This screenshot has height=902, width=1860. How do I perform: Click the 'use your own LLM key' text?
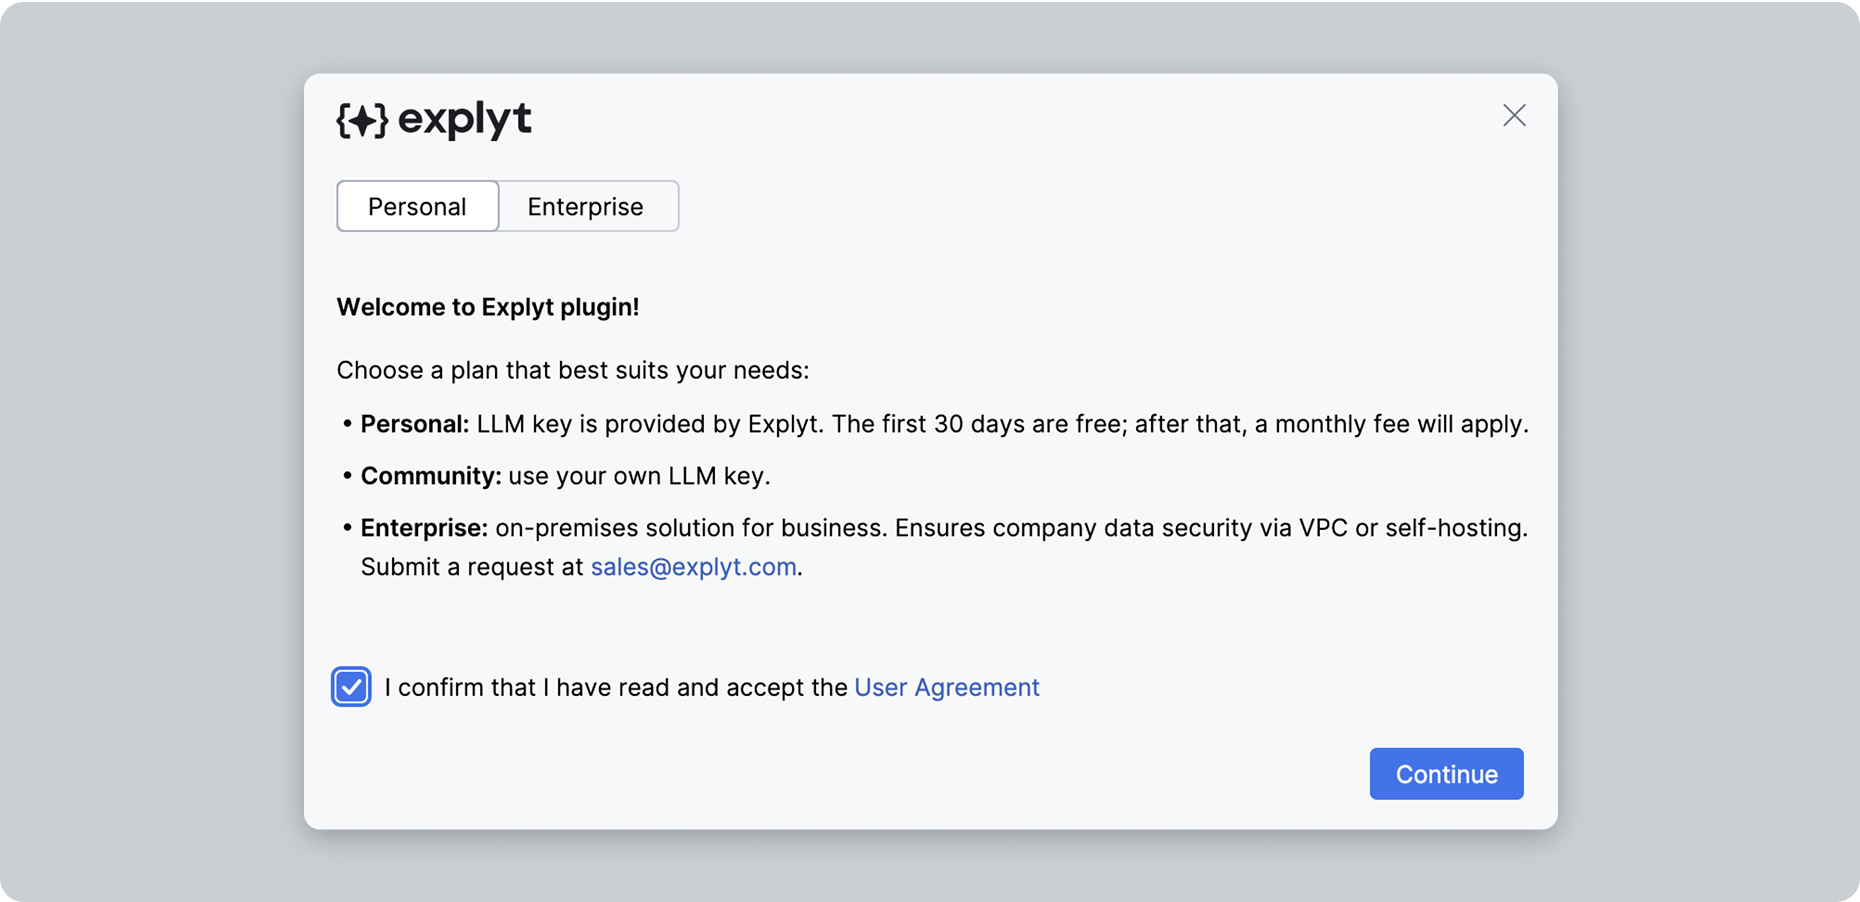click(x=639, y=476)
